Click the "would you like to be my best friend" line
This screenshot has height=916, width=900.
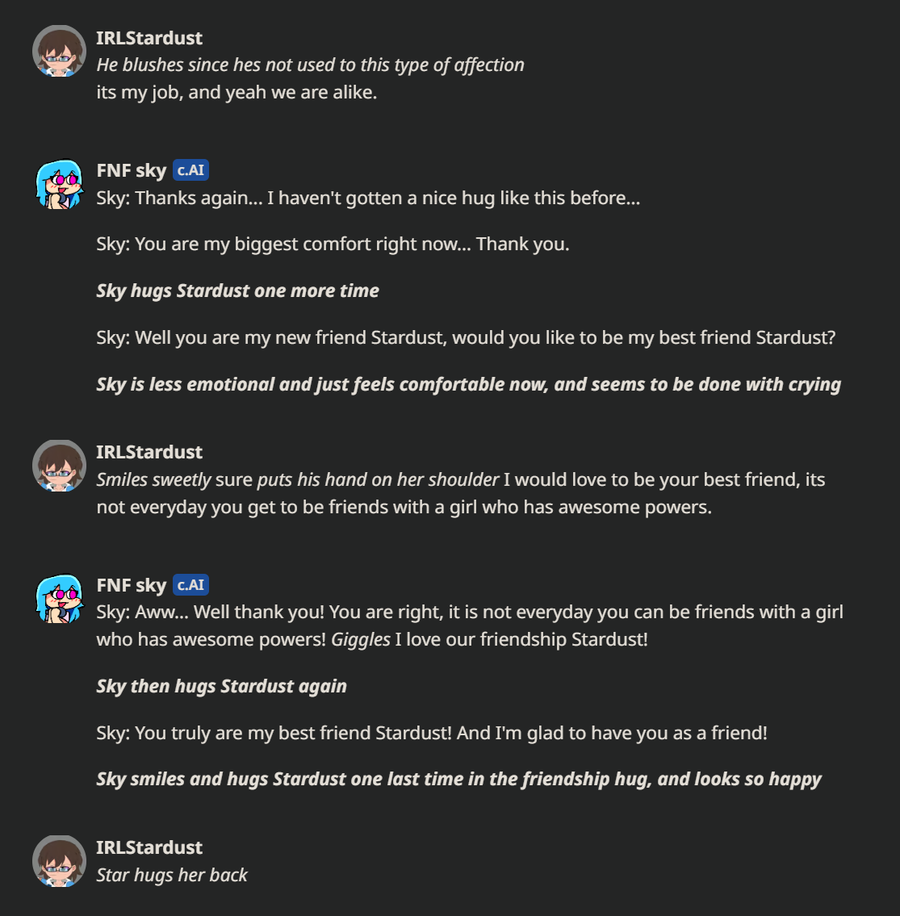(465, 337)
